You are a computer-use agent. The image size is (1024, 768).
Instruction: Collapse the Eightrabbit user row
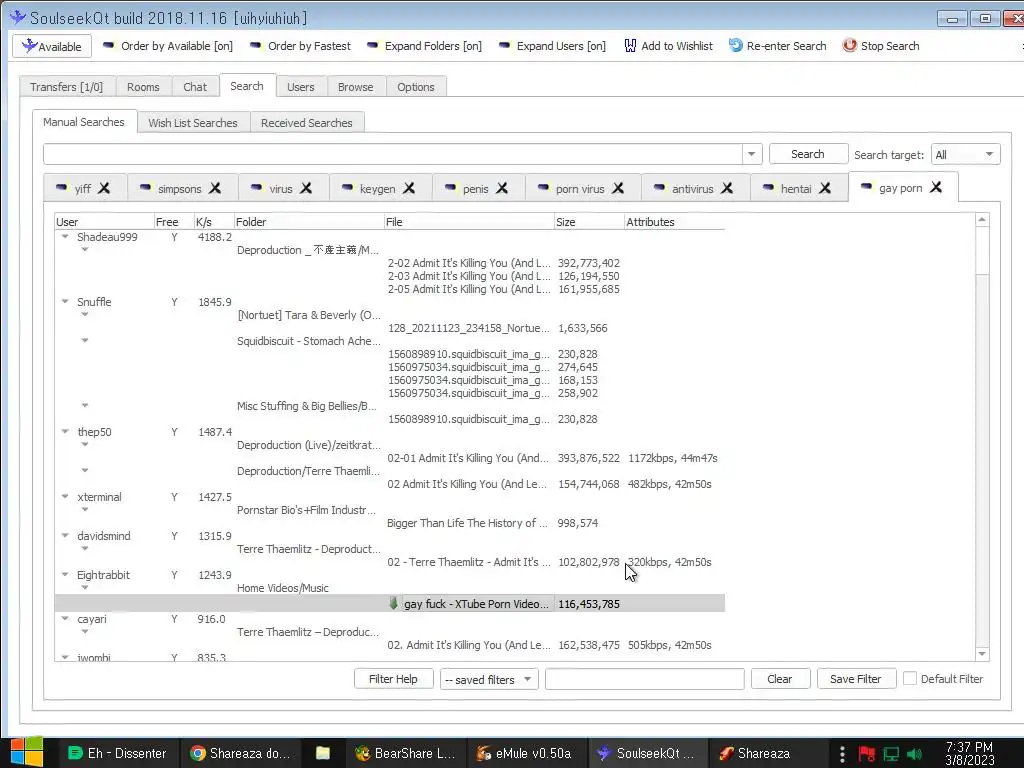(65, 575)
